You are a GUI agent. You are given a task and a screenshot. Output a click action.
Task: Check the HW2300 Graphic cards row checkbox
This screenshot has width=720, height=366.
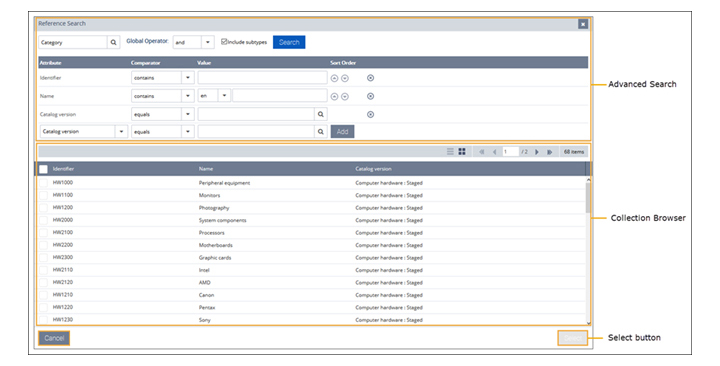point(43,257)
